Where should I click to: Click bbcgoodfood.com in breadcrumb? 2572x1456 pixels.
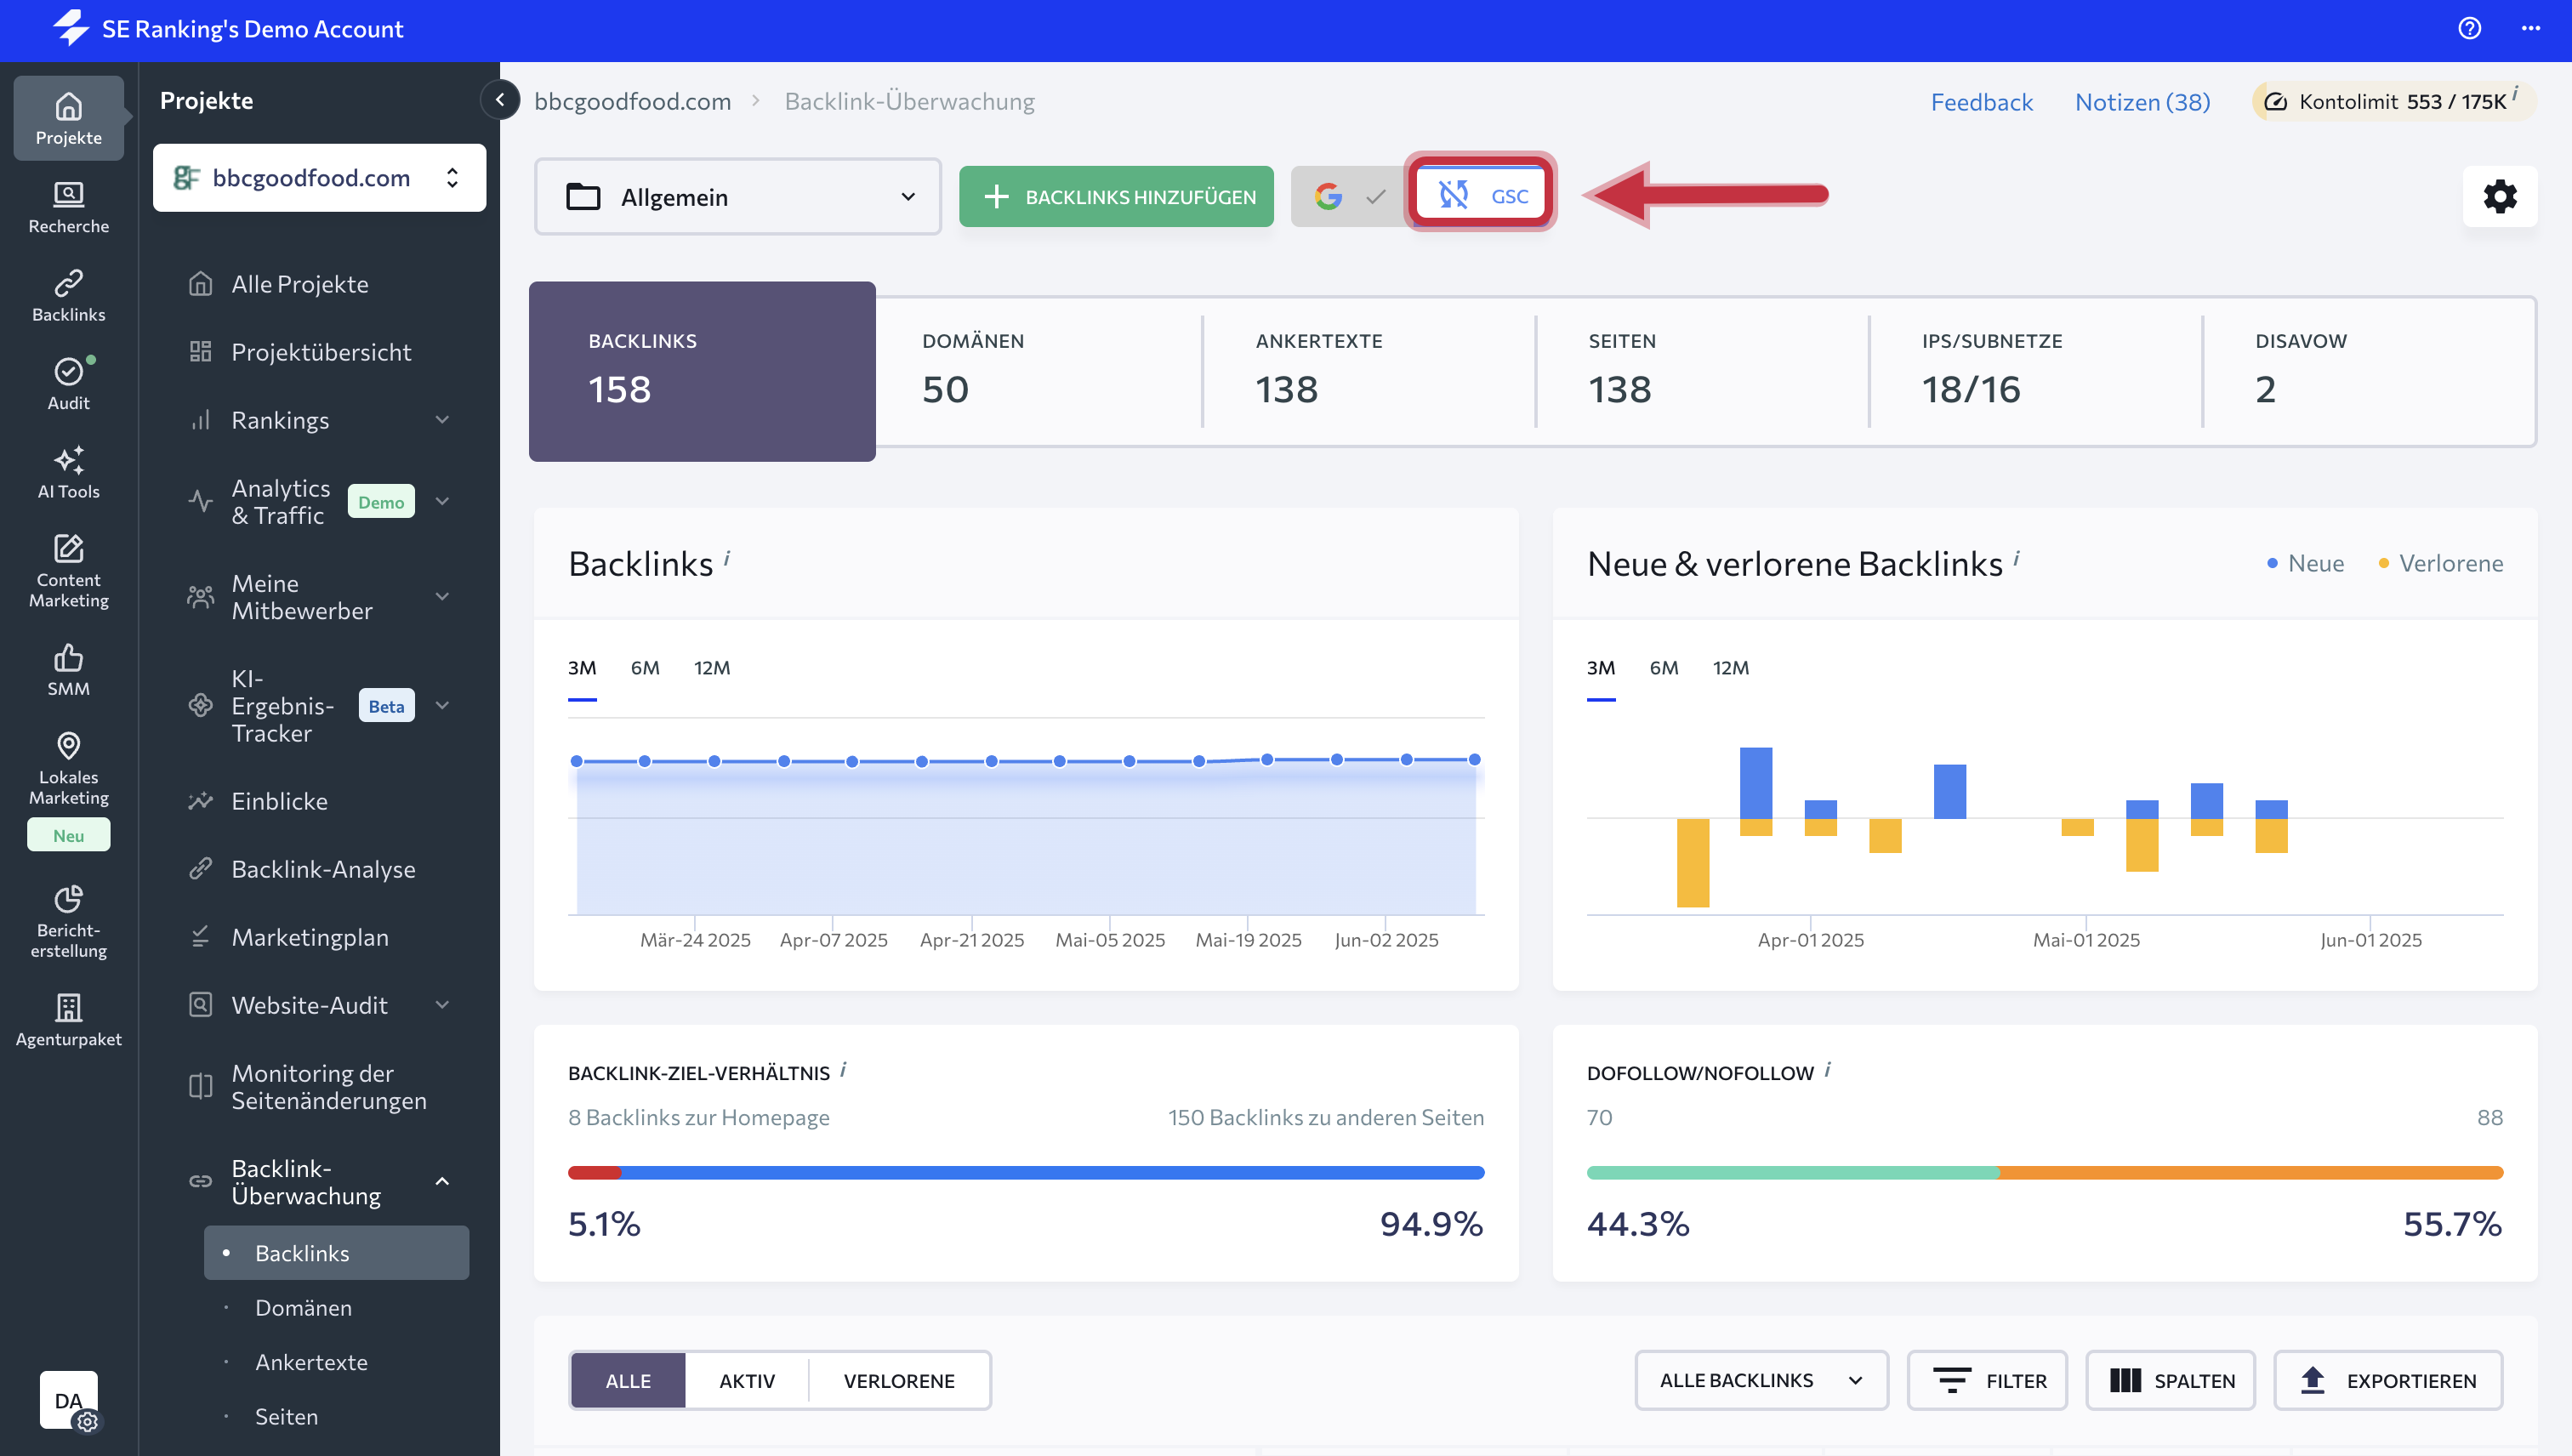tap(632, 101)
